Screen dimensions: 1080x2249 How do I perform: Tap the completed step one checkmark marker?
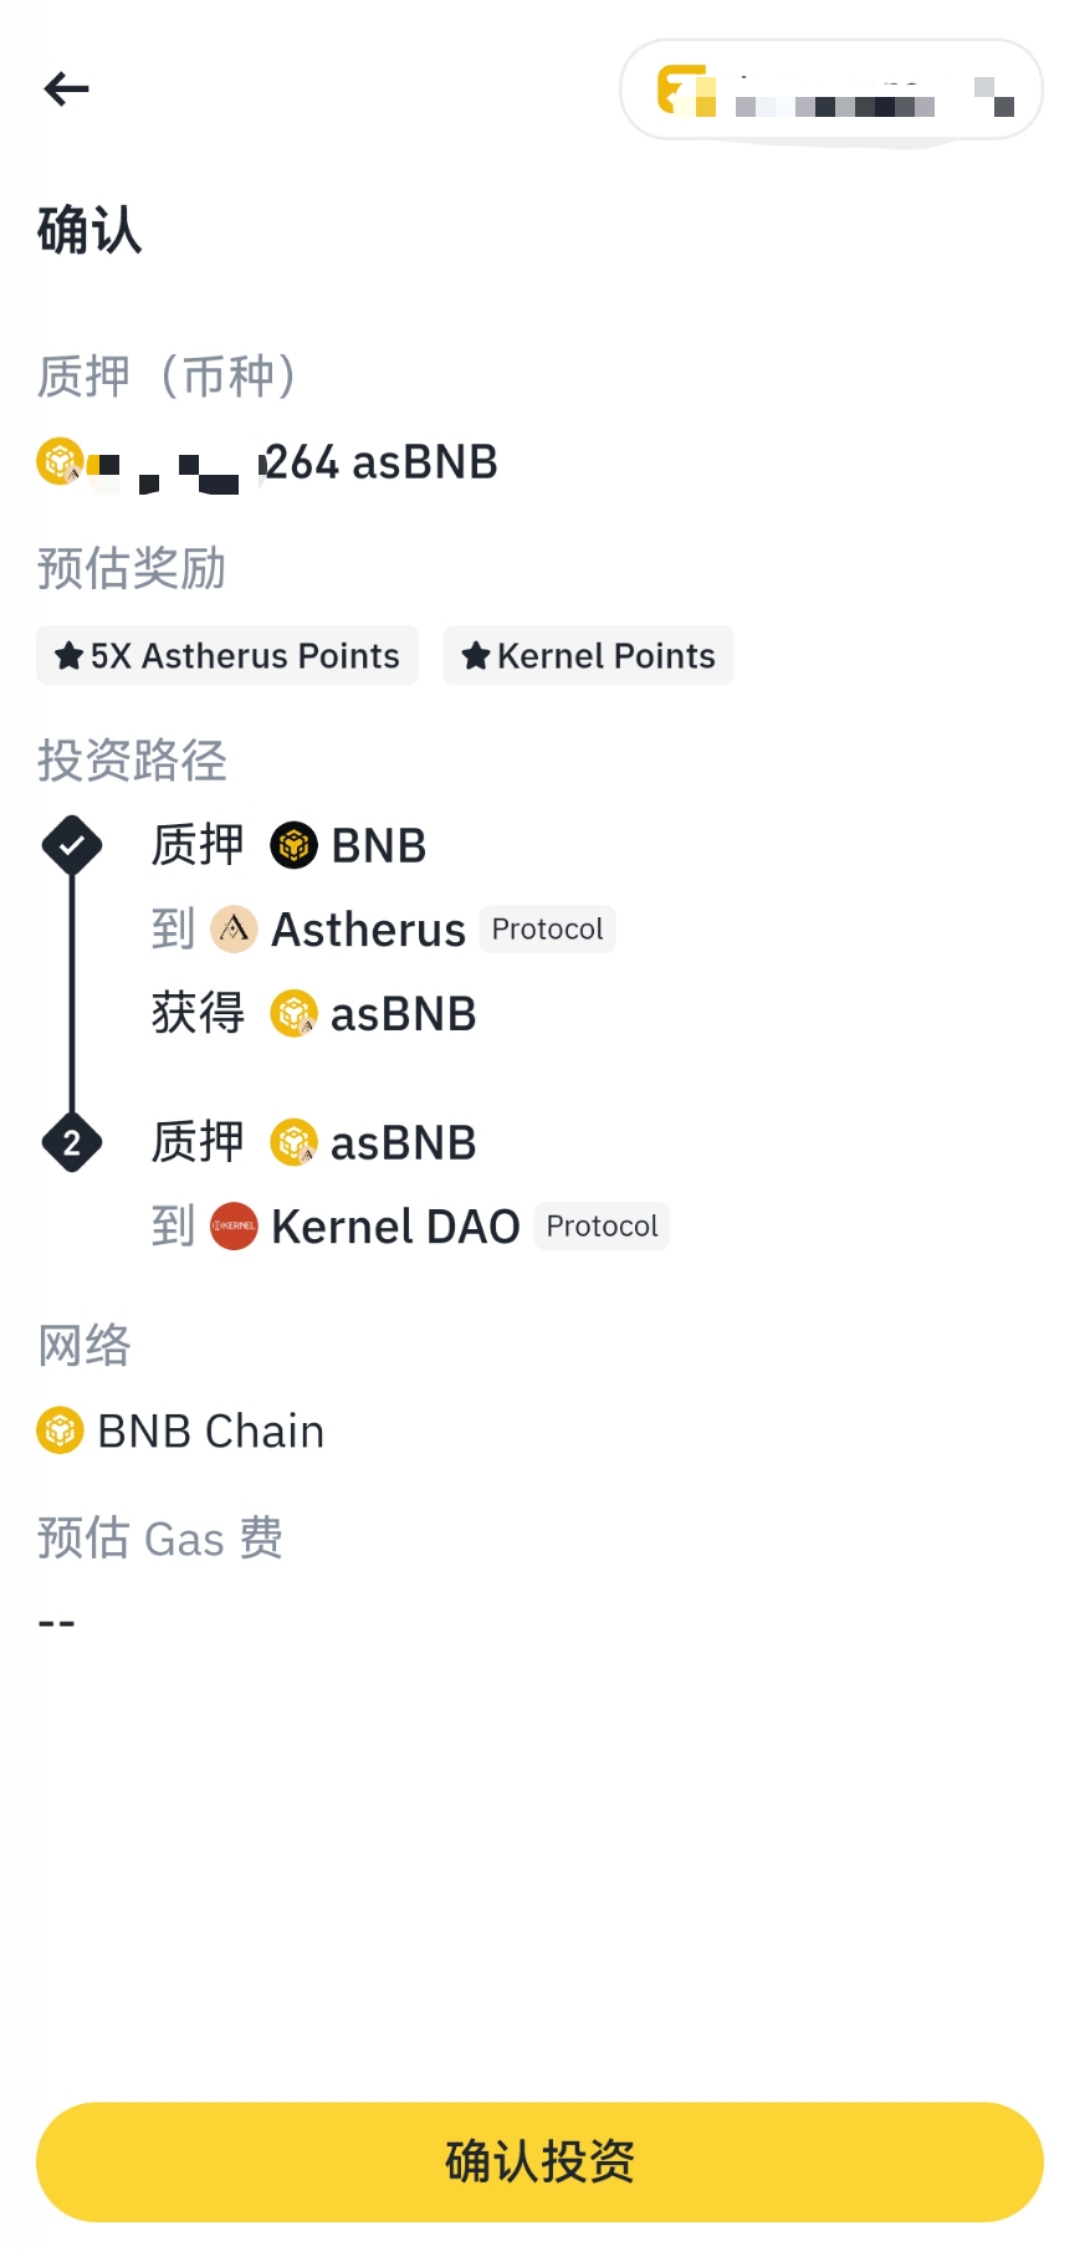(72, 846)
